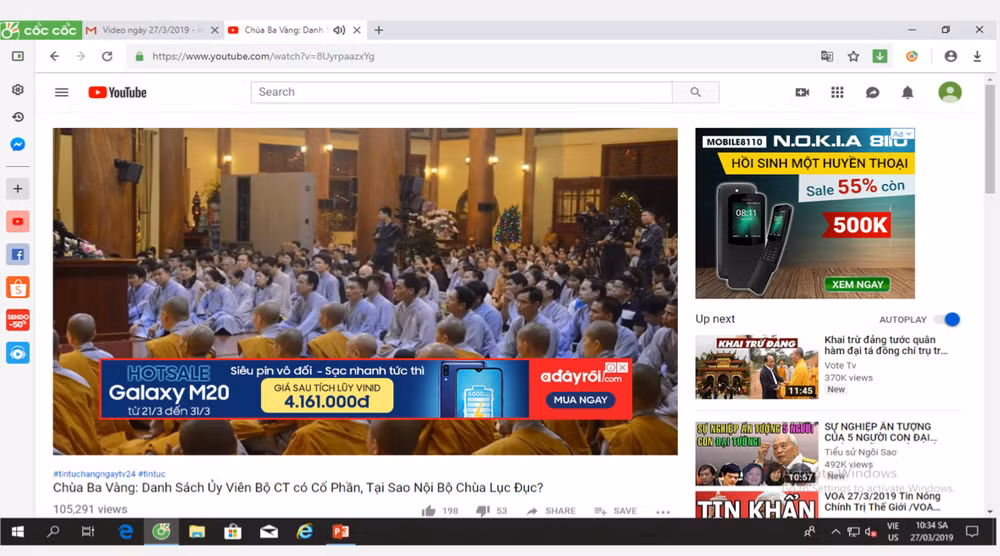Open PowerPoint from the taskbar
This screenshot has width=1000, height=556.
[x=341, y=532]
